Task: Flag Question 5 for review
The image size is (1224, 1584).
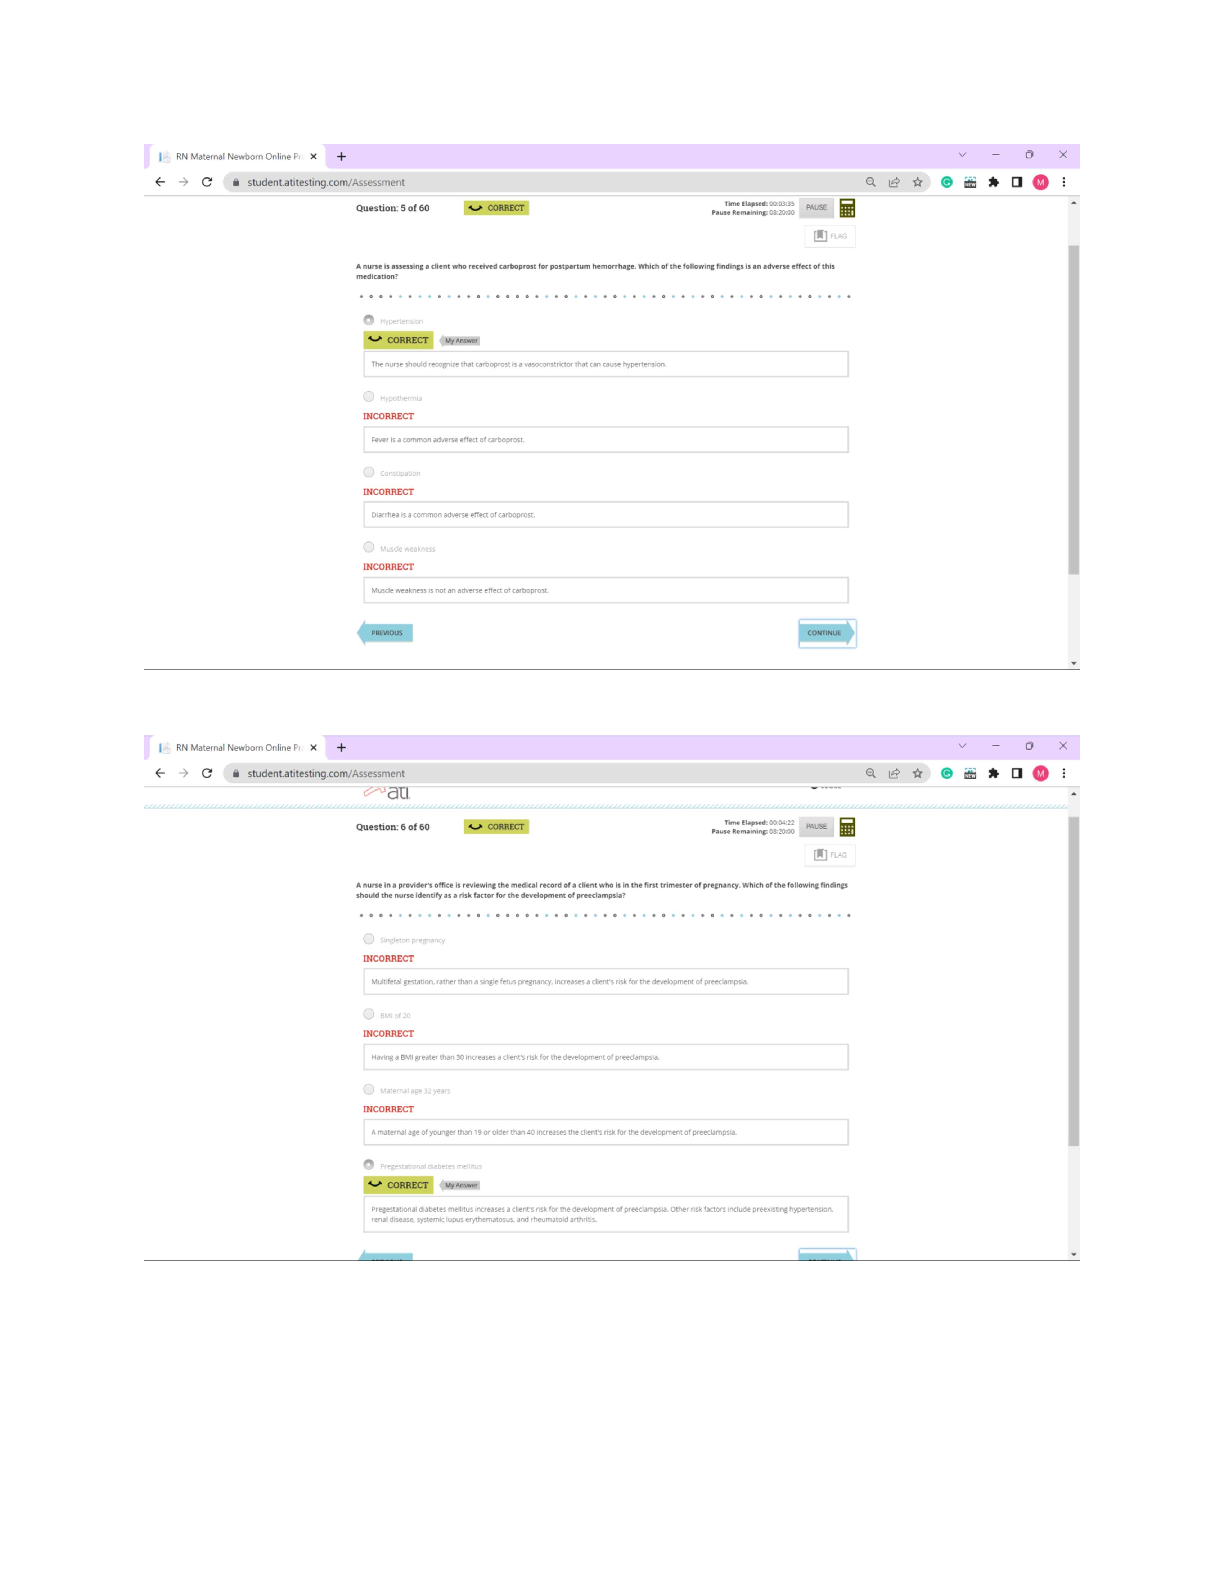Action: click(830, 236)
